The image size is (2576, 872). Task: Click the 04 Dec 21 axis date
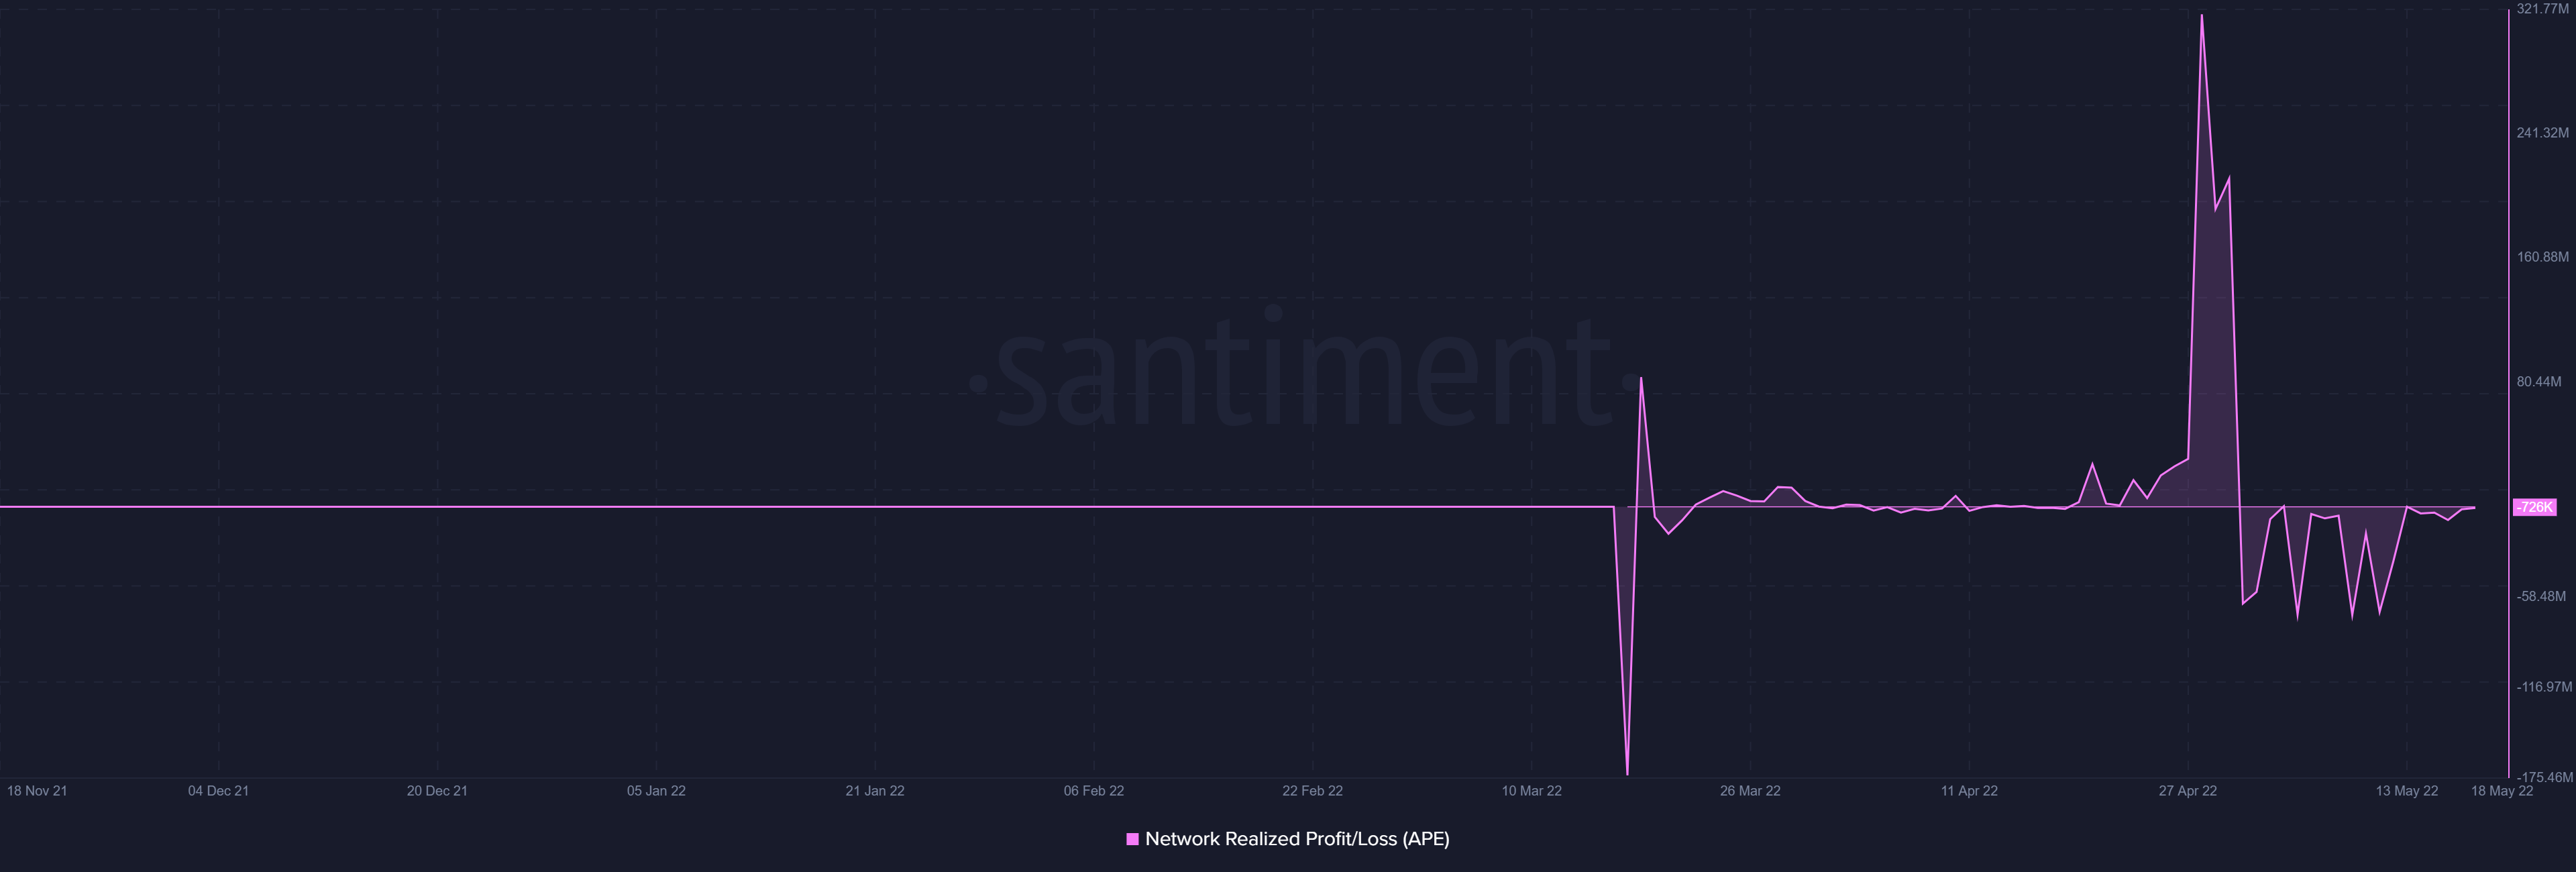pyautogui.click(x=218, y=791)
